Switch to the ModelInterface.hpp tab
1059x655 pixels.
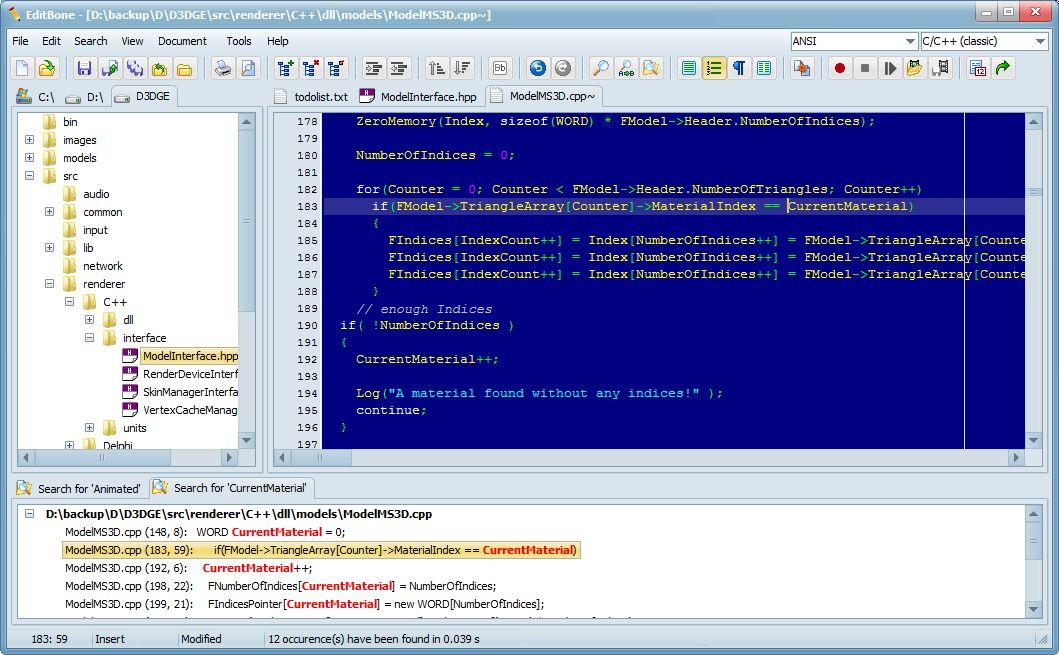coord(418,97)
